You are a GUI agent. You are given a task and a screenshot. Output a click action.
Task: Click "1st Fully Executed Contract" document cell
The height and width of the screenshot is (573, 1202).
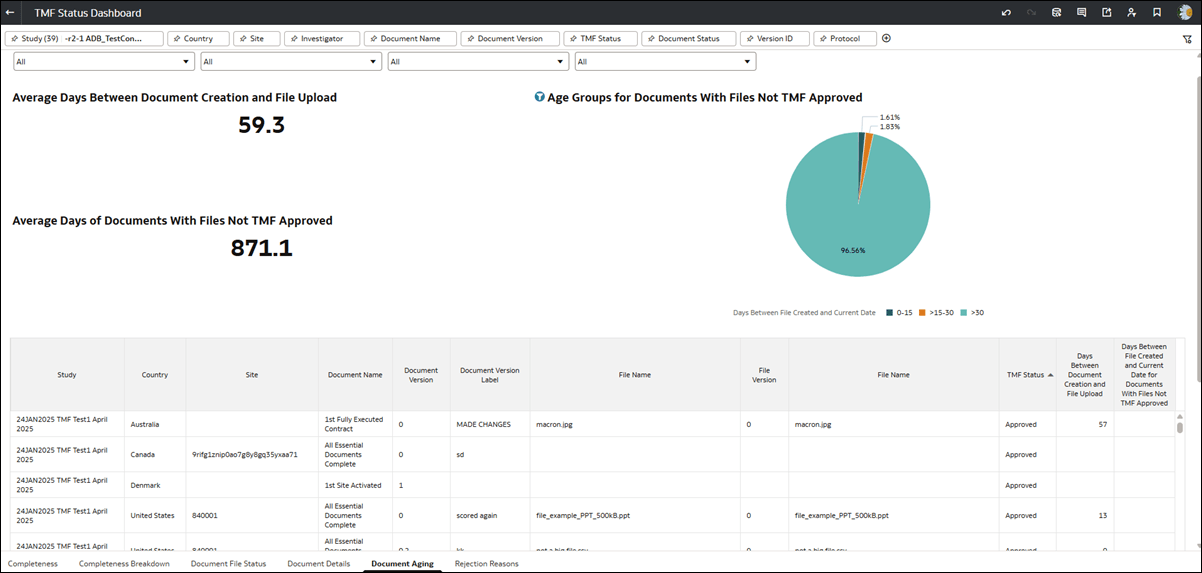354,424
